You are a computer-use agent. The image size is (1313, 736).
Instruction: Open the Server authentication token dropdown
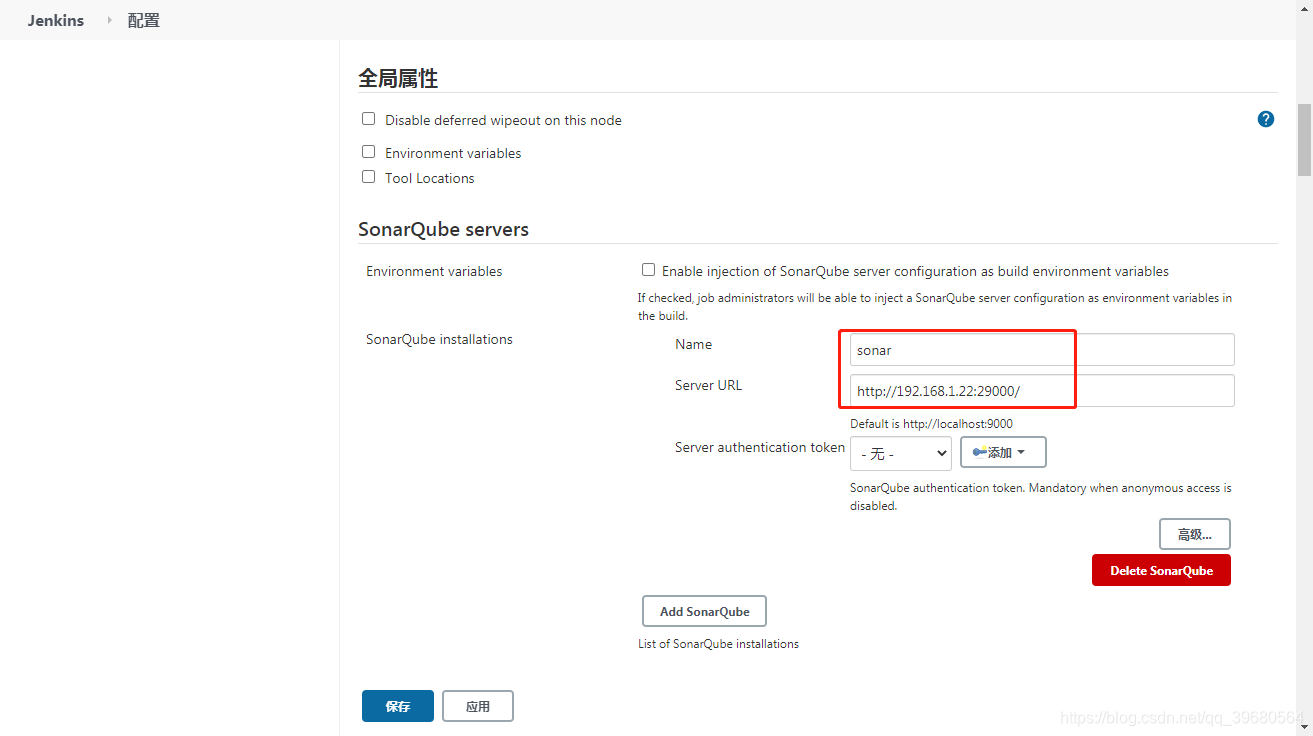pyautogui.click(x=900, y=453)
